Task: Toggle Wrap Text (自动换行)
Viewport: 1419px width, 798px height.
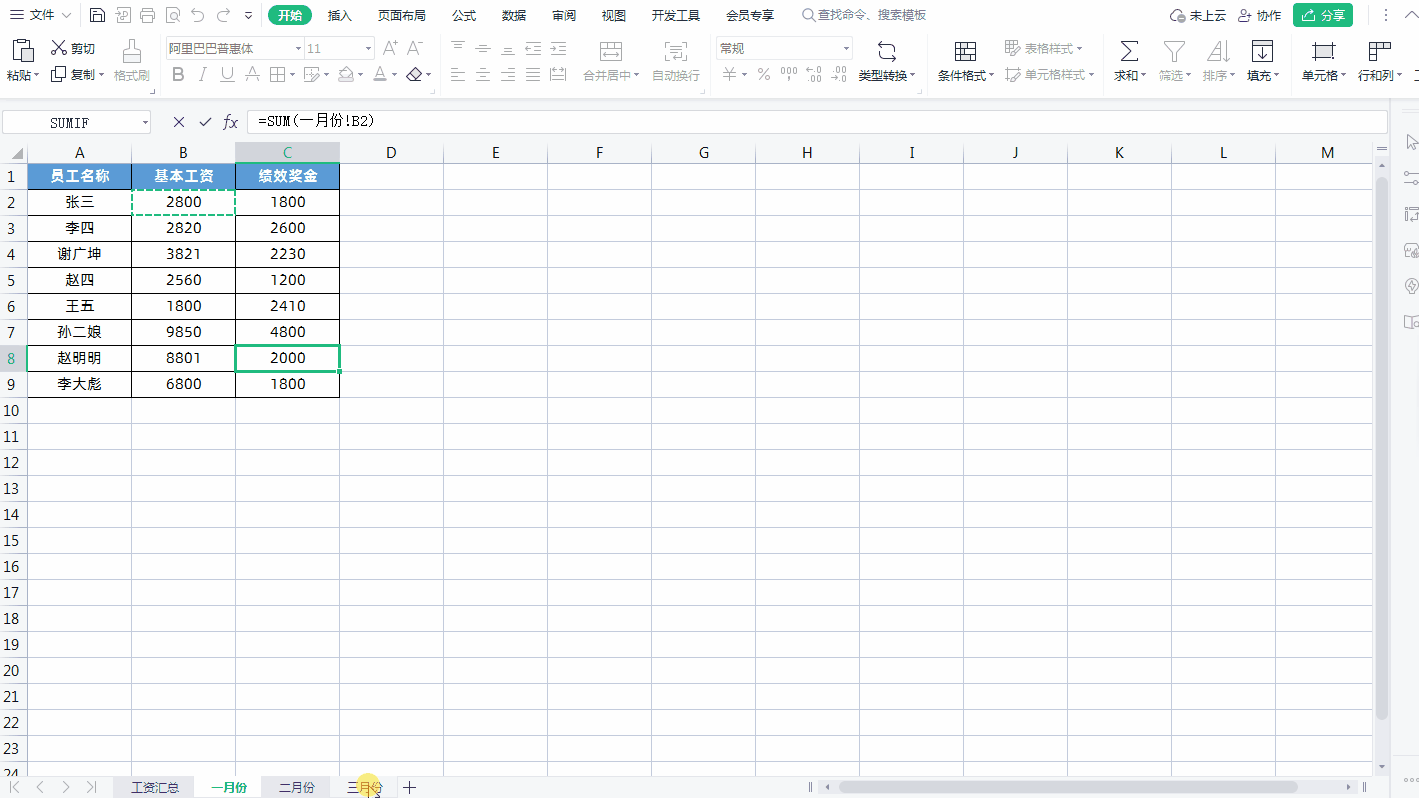Action: 676,61
